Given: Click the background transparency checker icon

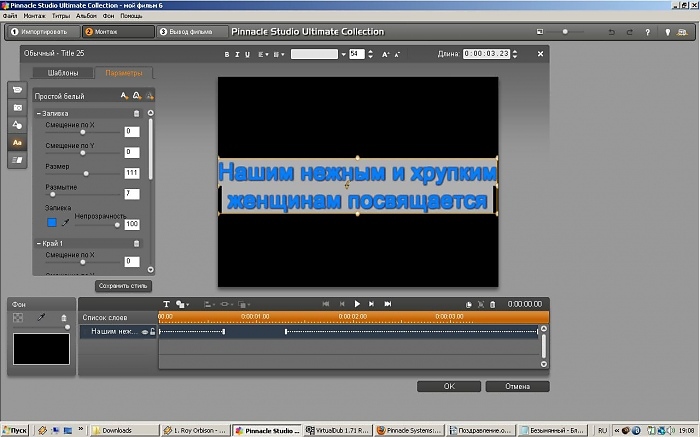Looking at the screenshot, I should click(x=18, y=317).
